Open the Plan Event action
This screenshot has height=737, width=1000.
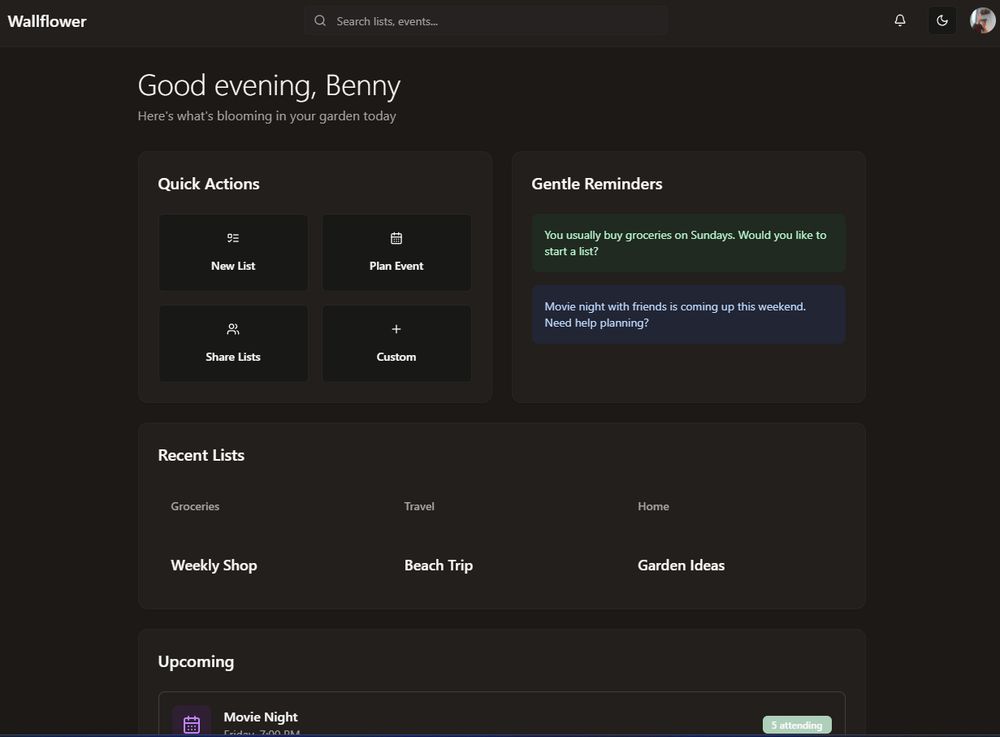(397, 252)
